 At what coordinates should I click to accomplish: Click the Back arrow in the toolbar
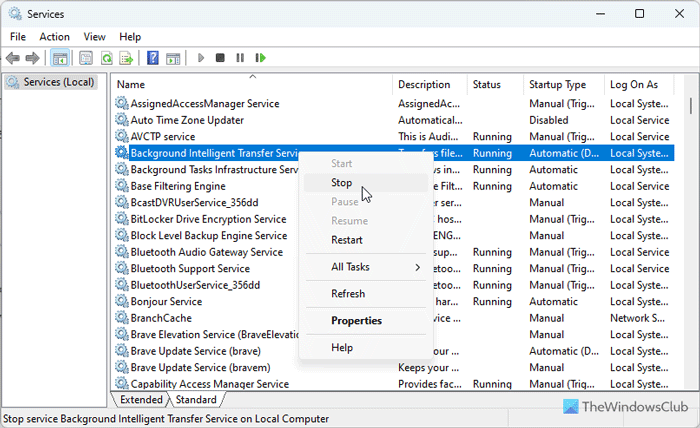(x=13, y=58)
